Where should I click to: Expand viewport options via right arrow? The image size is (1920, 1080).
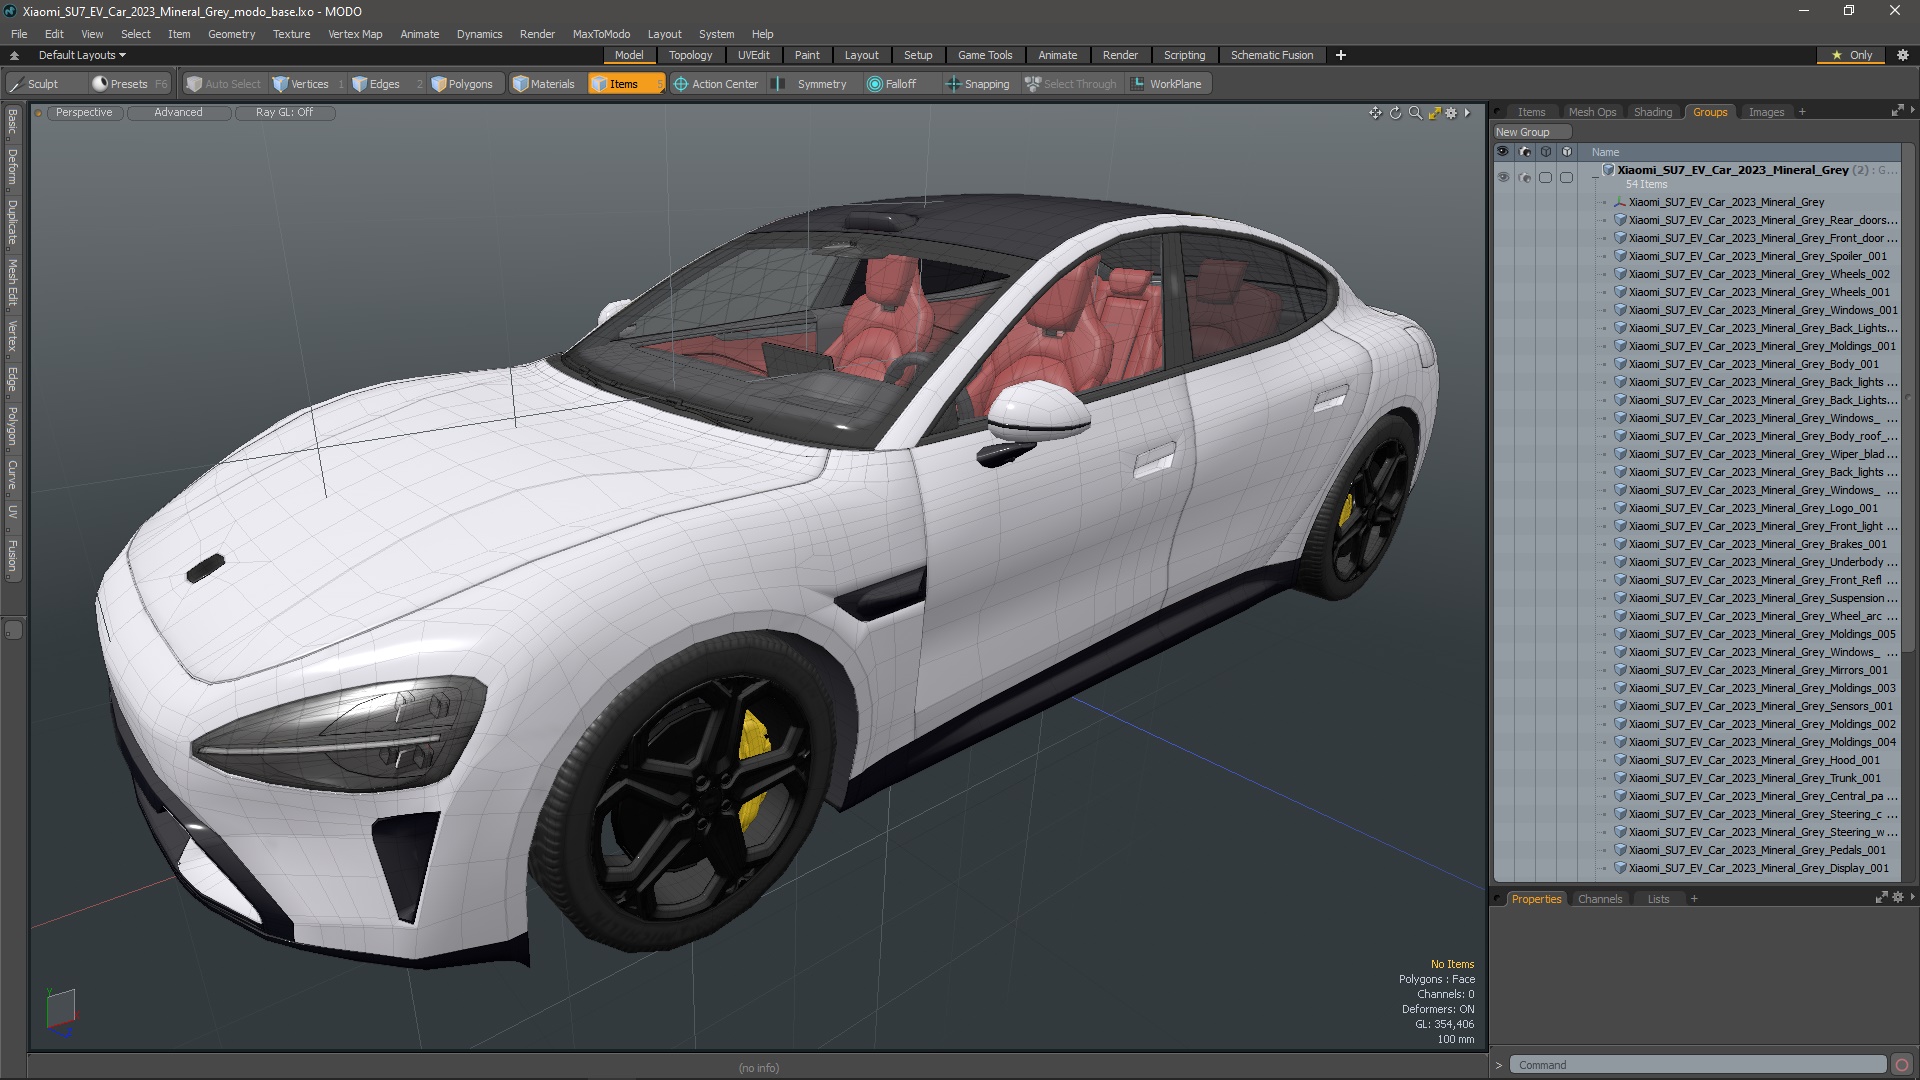point(1467,113)
